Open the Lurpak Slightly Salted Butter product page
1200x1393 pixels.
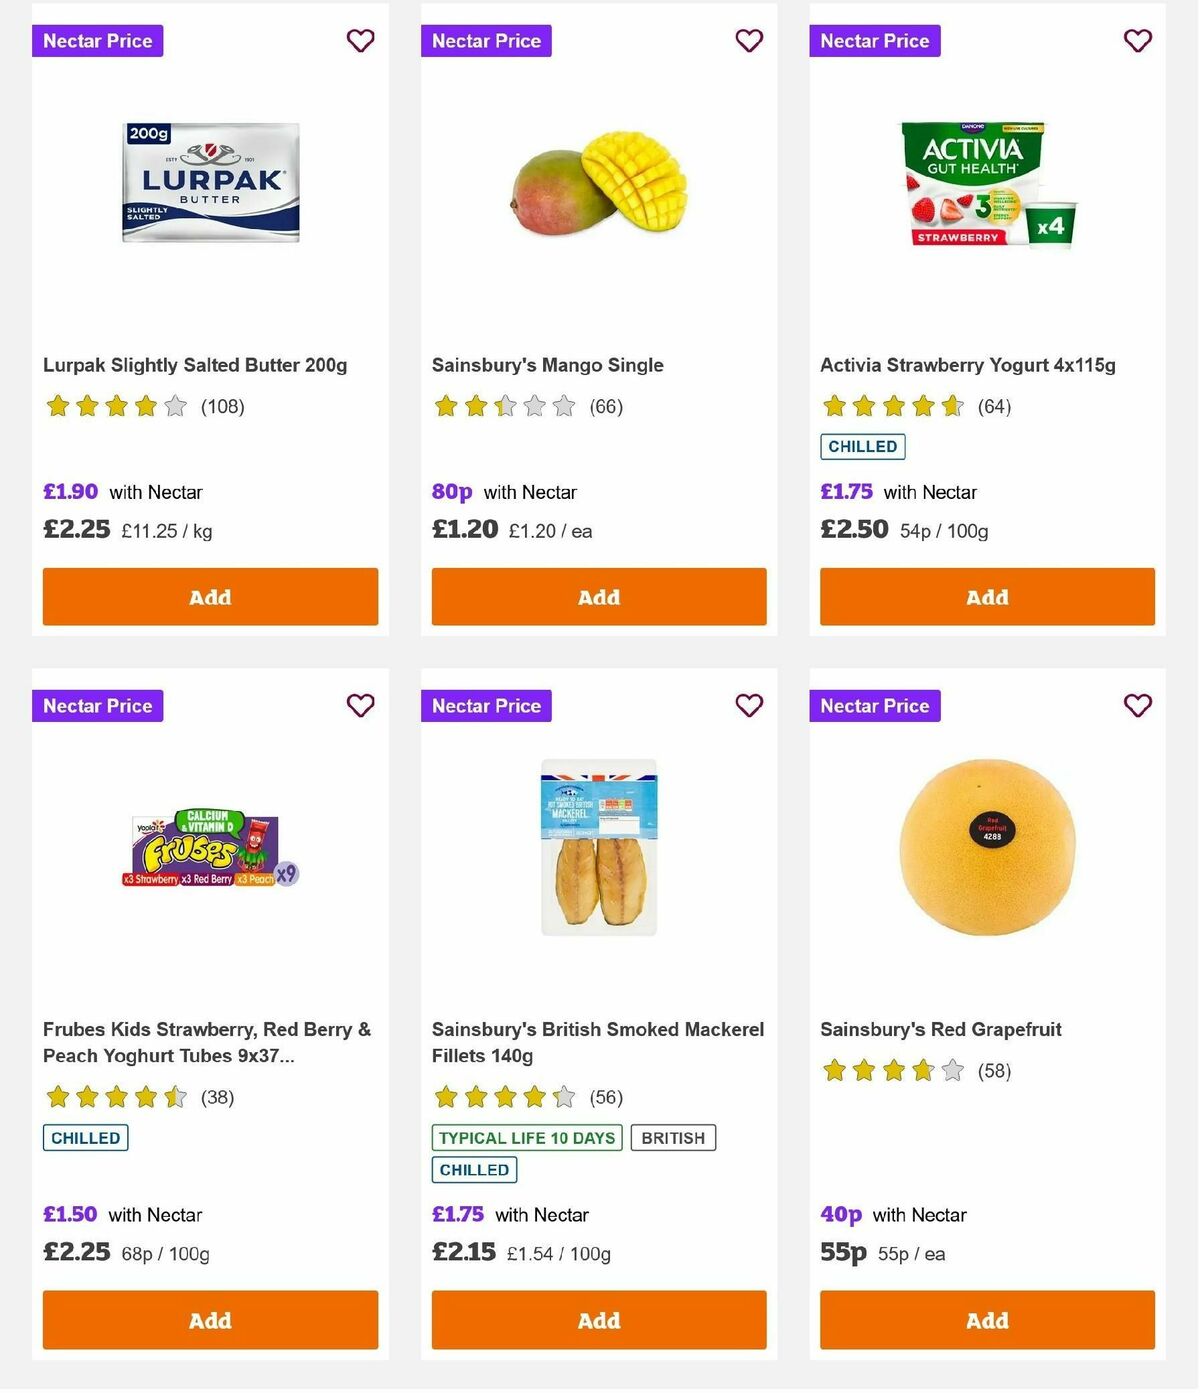[x=195, y=365]
